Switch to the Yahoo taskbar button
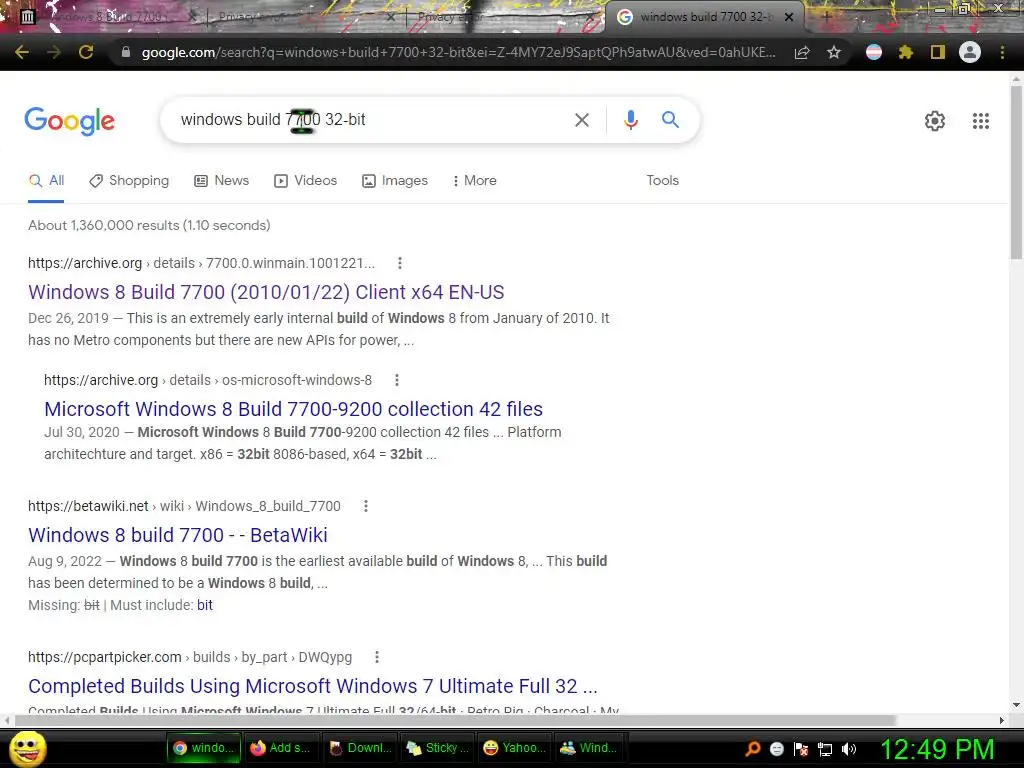 pyautogui.click(x=515, y=748)
